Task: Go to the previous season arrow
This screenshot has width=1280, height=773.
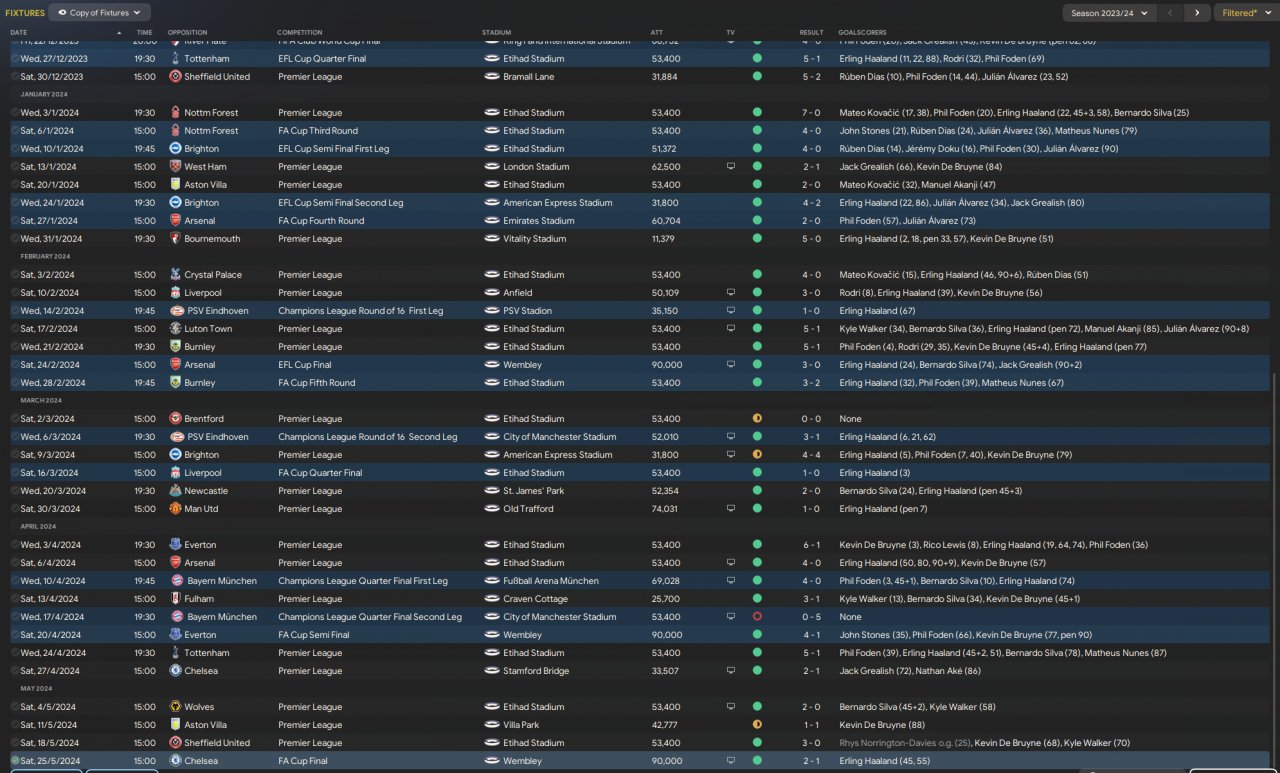Action: (1172, 13)
